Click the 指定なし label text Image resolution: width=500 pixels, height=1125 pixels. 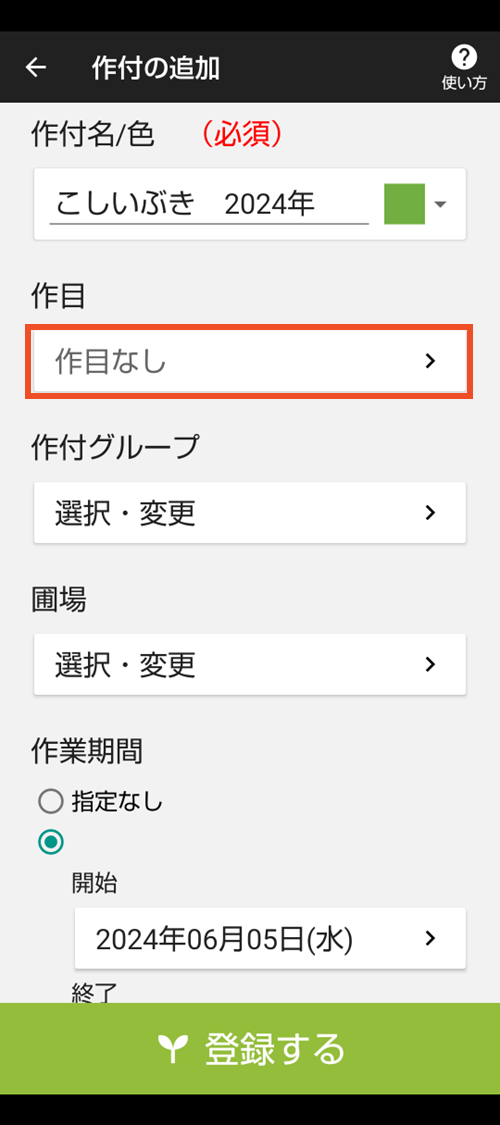(x=117, y=801)
